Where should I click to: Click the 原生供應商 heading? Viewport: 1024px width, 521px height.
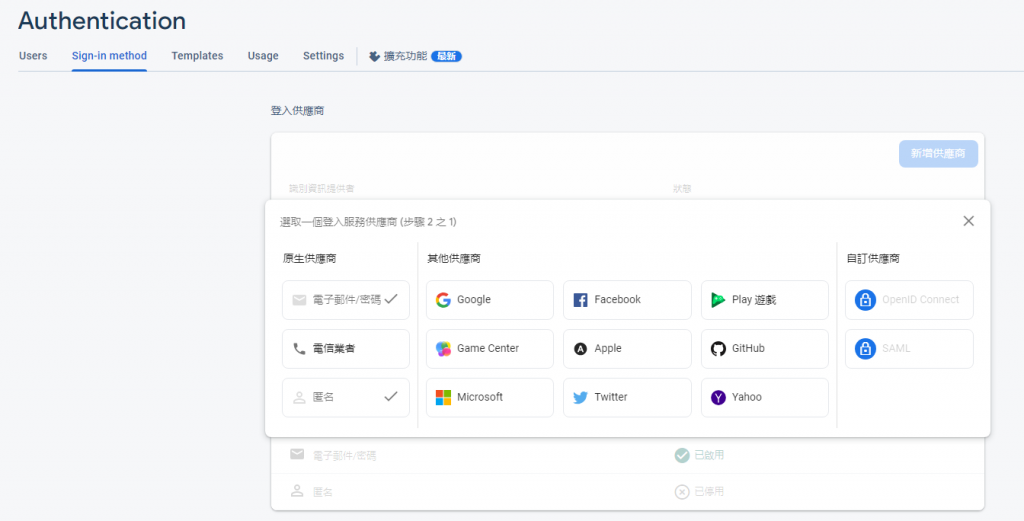tap(310, 259)
